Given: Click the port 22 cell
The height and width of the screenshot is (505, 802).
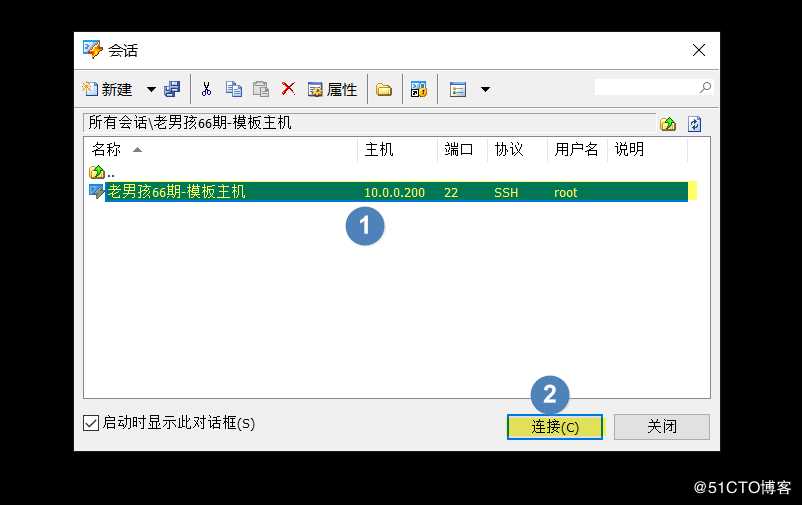Looking at the screenshot, I should pyautogui.click(x=451, y=192).
